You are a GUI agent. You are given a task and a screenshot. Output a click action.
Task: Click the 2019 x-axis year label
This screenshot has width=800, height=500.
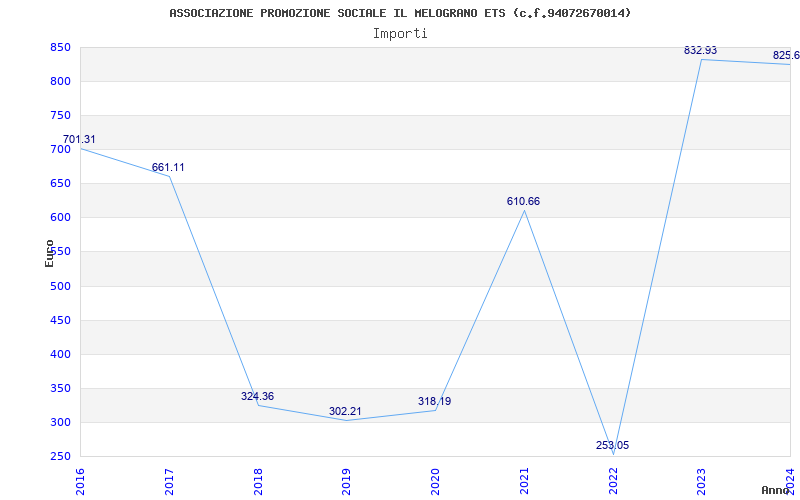[x=346, y=482]
